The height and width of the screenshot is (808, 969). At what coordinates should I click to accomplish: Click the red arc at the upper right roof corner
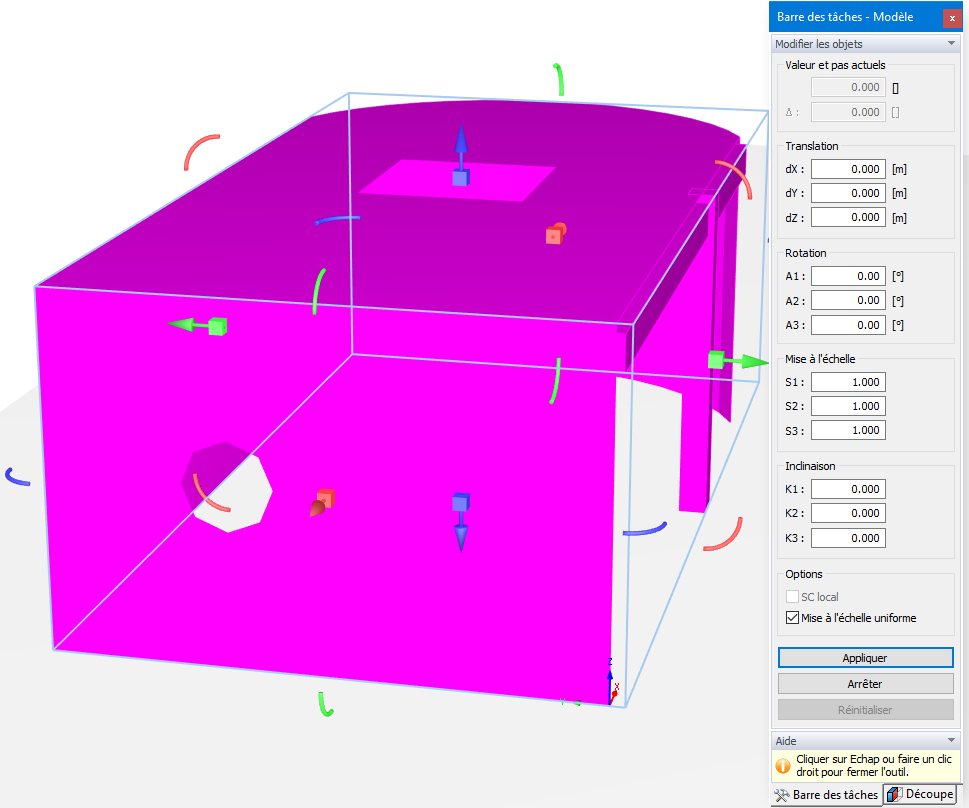point(734,179)
